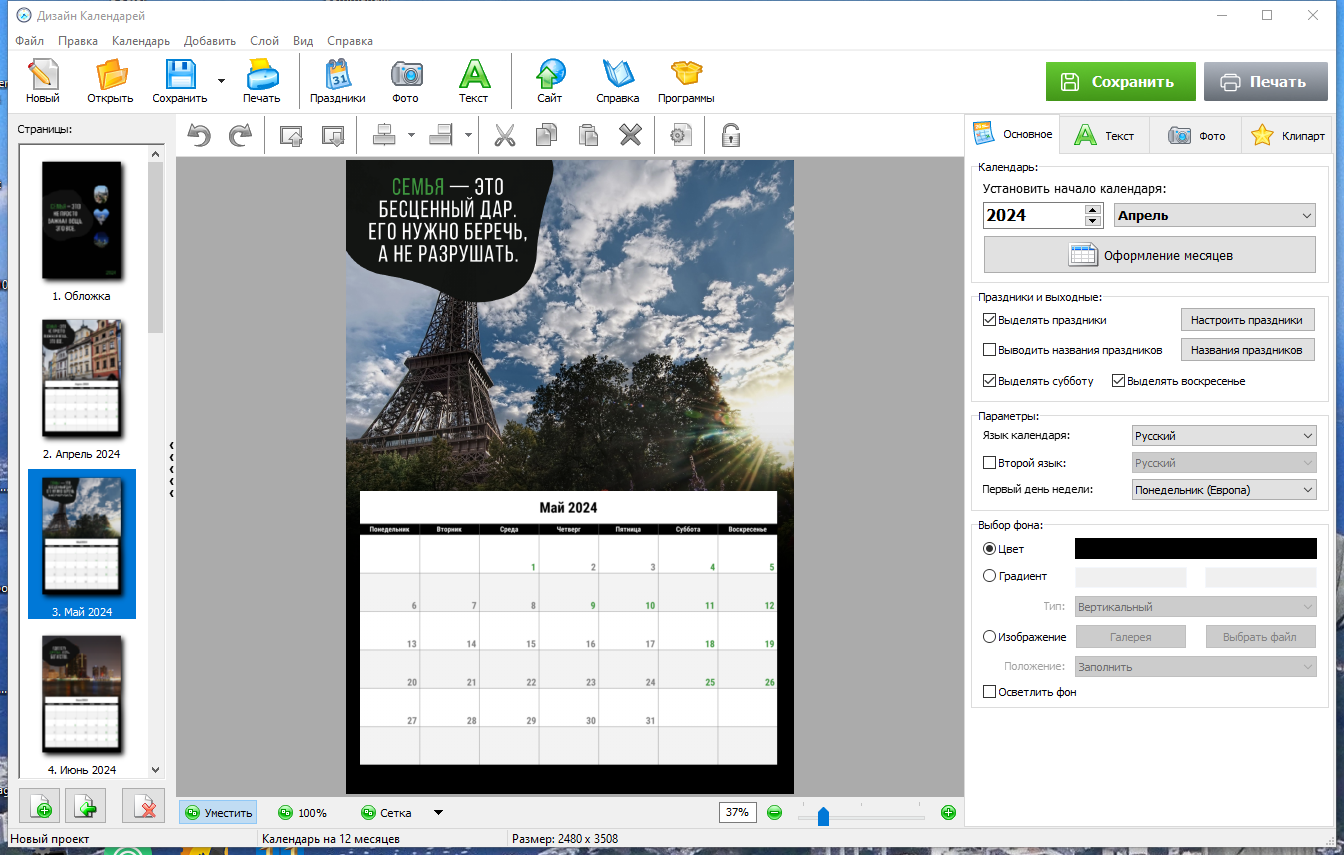Uncheck Выделять субботу checkbox
This screenshot has height=855, width=1344.
pos(990,381)
